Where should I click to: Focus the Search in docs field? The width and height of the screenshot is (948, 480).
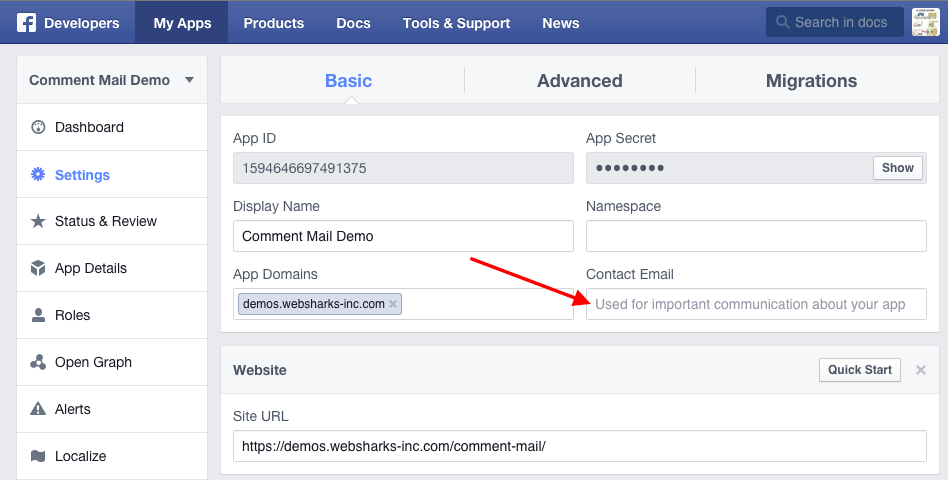835,22
